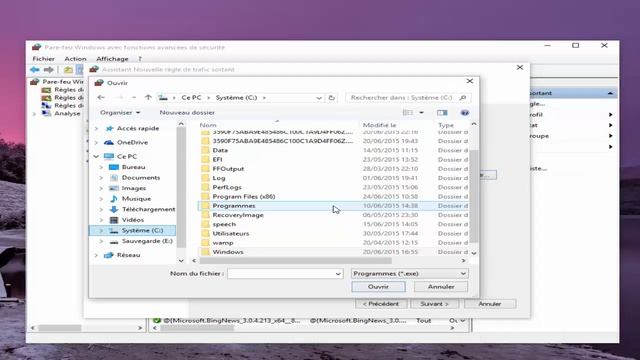
Task: Select the Log folder
Action: 219,178
